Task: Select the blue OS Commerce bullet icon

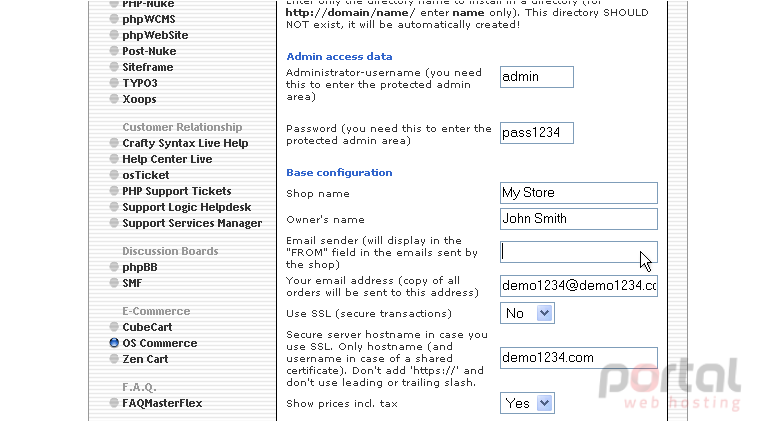Action: (x=114, y=343)
